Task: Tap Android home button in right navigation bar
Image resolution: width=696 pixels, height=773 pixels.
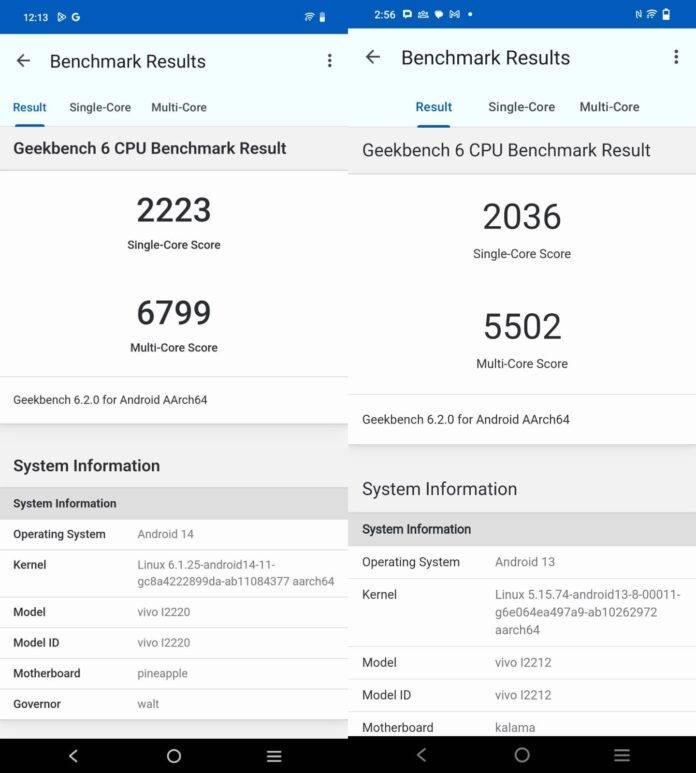Action: [522, 754]
